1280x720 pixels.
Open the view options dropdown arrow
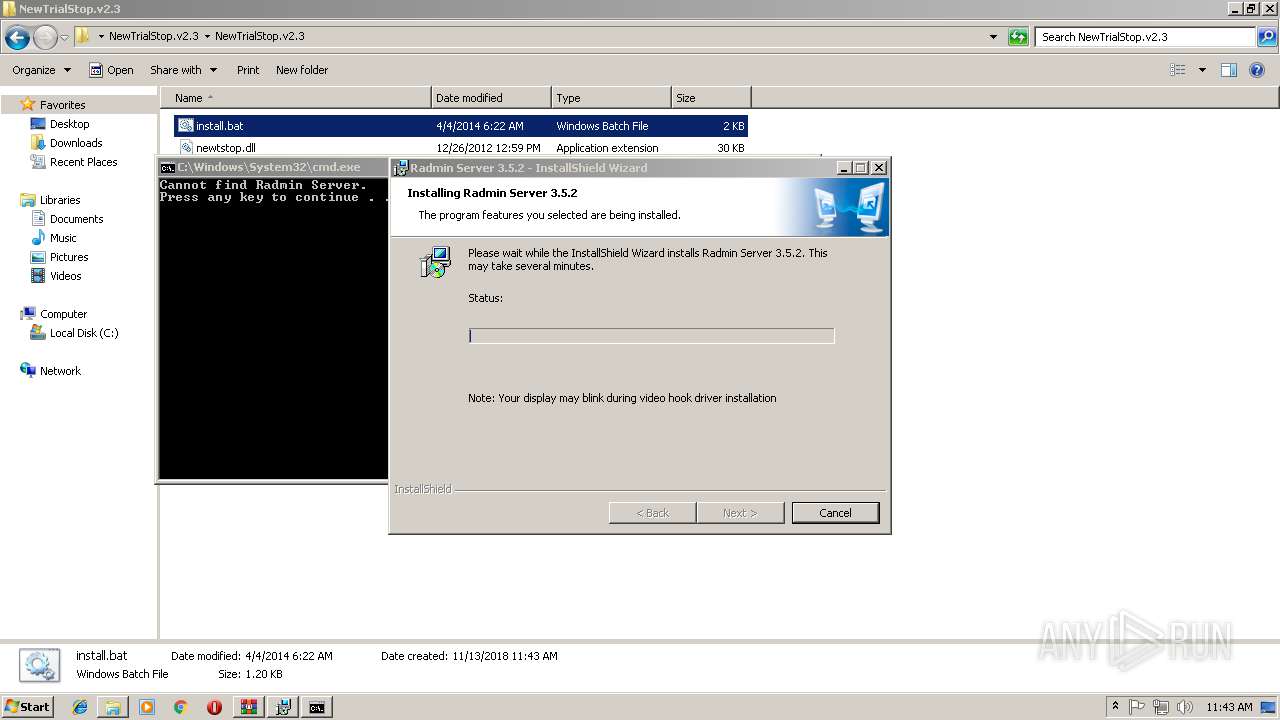tap(1202, 70)
